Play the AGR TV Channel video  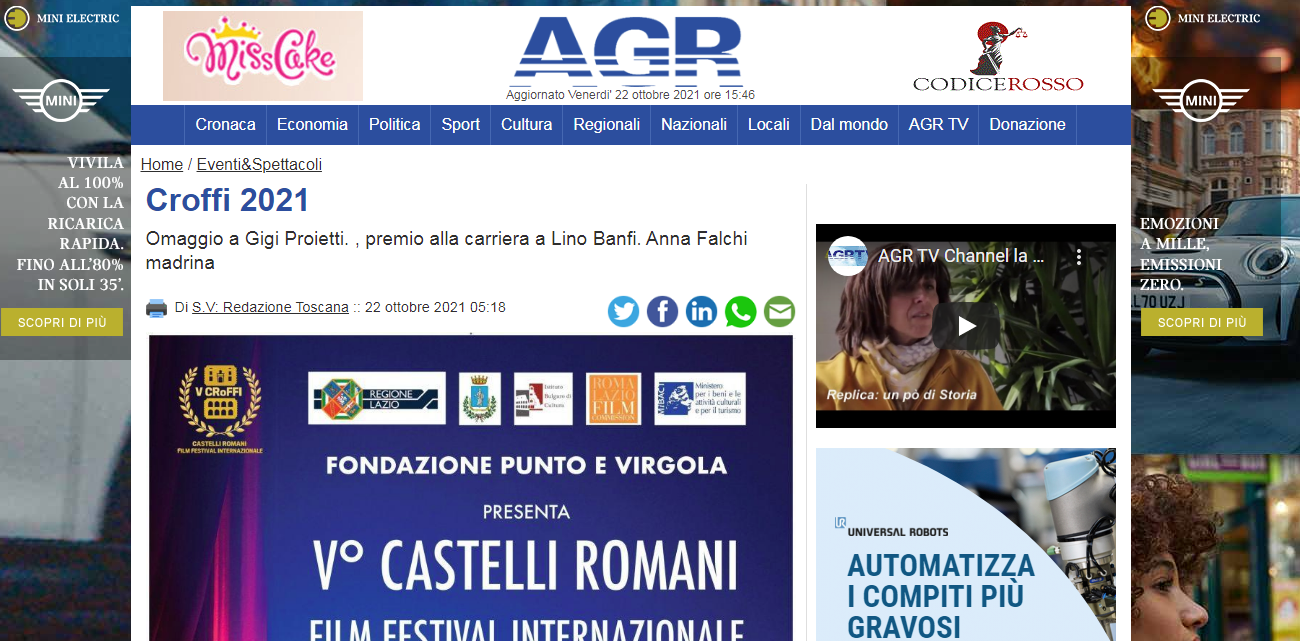966,326
